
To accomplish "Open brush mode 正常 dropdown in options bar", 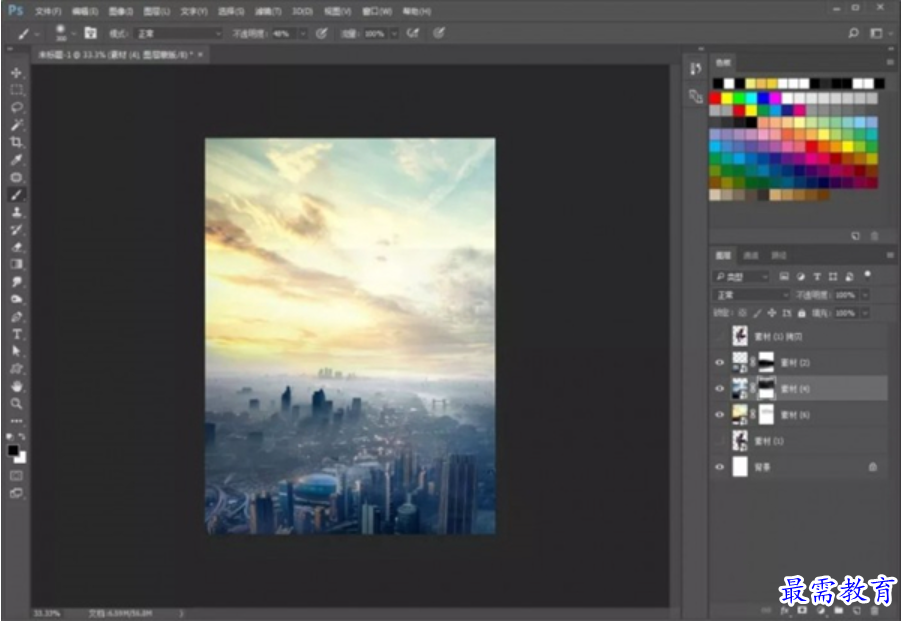I will pos(179,33).
